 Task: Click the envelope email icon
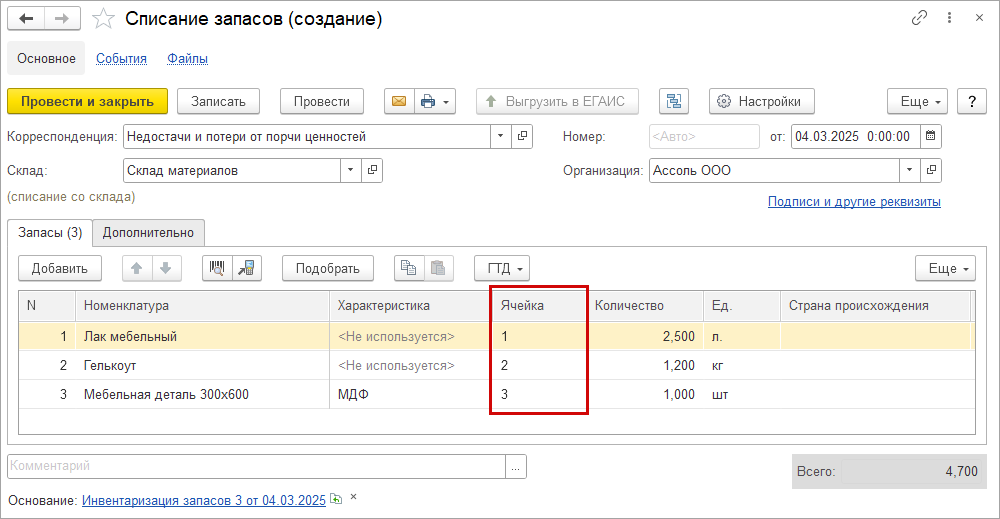[399, 101]
